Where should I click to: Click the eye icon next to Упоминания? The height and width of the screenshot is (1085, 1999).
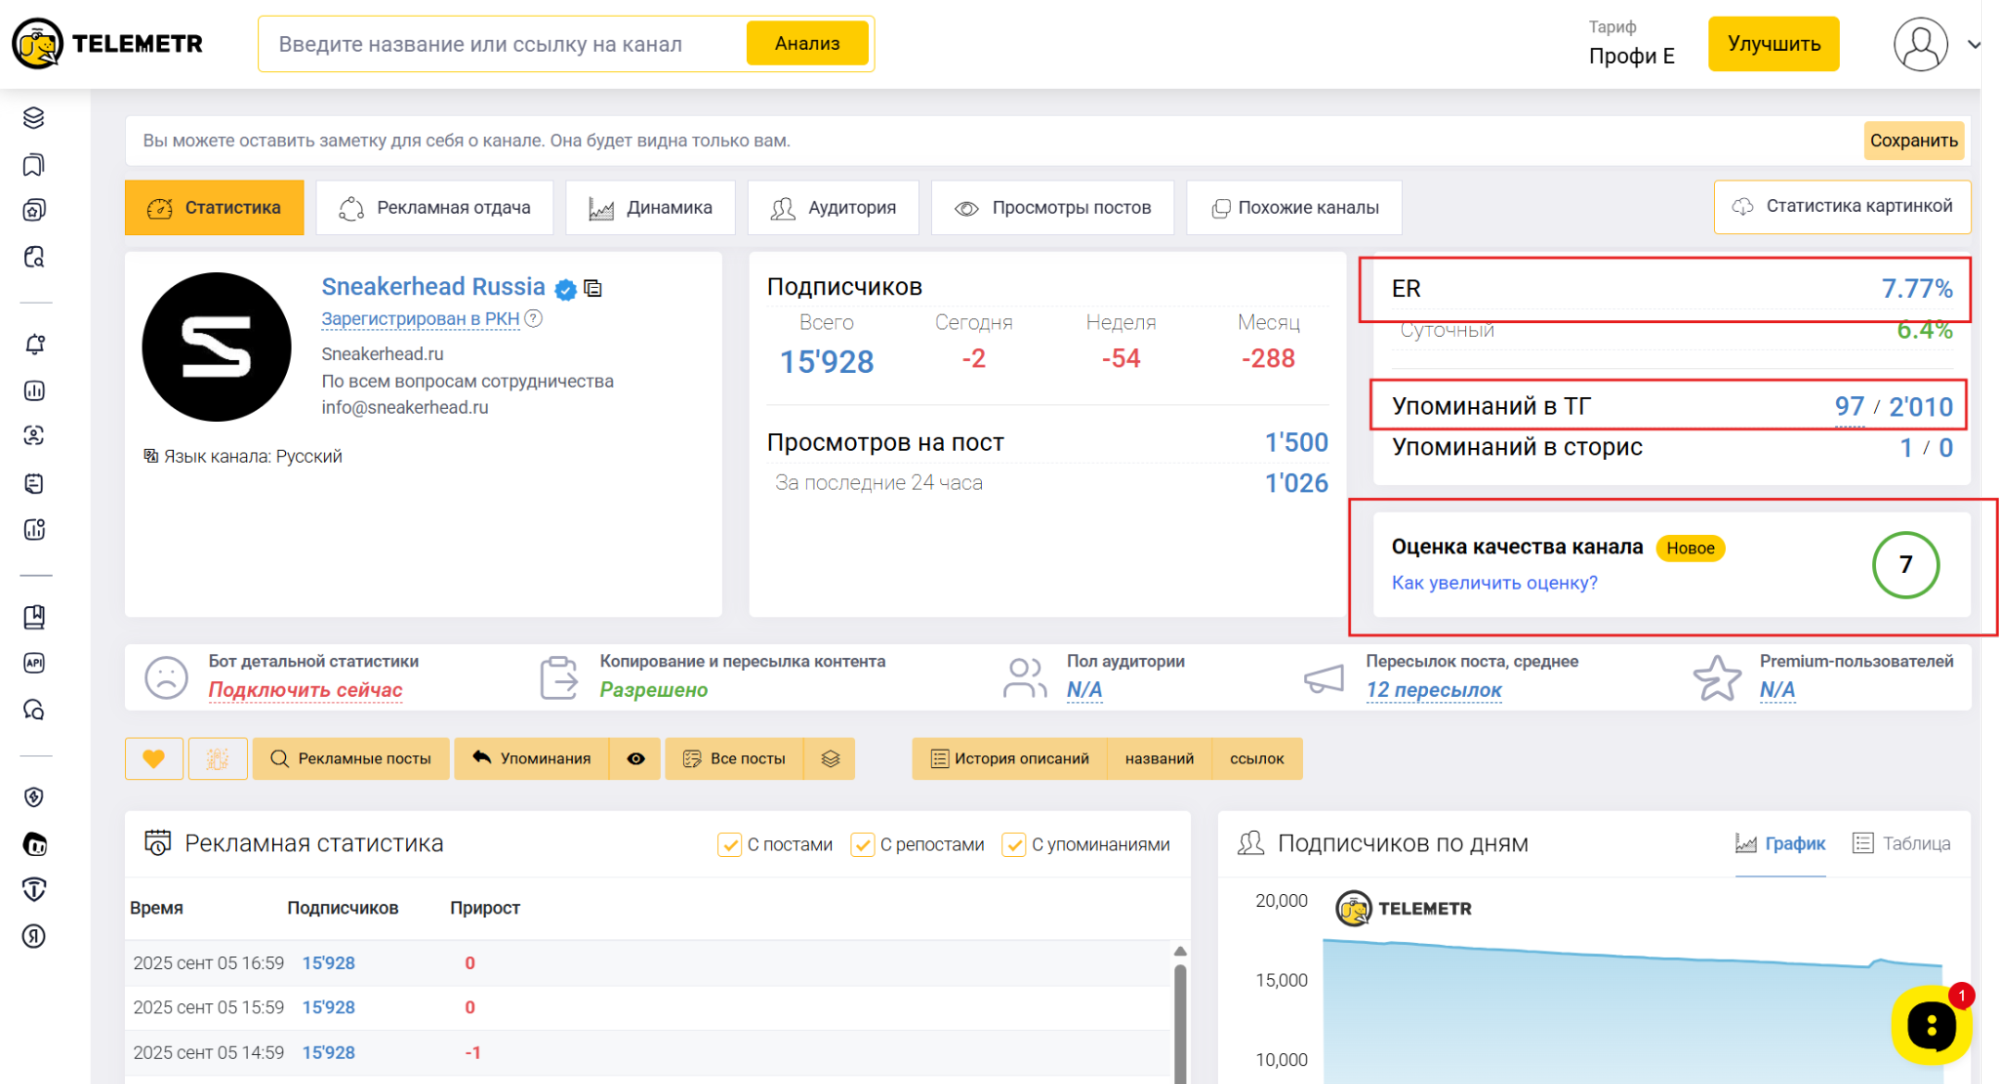point(635,759)
